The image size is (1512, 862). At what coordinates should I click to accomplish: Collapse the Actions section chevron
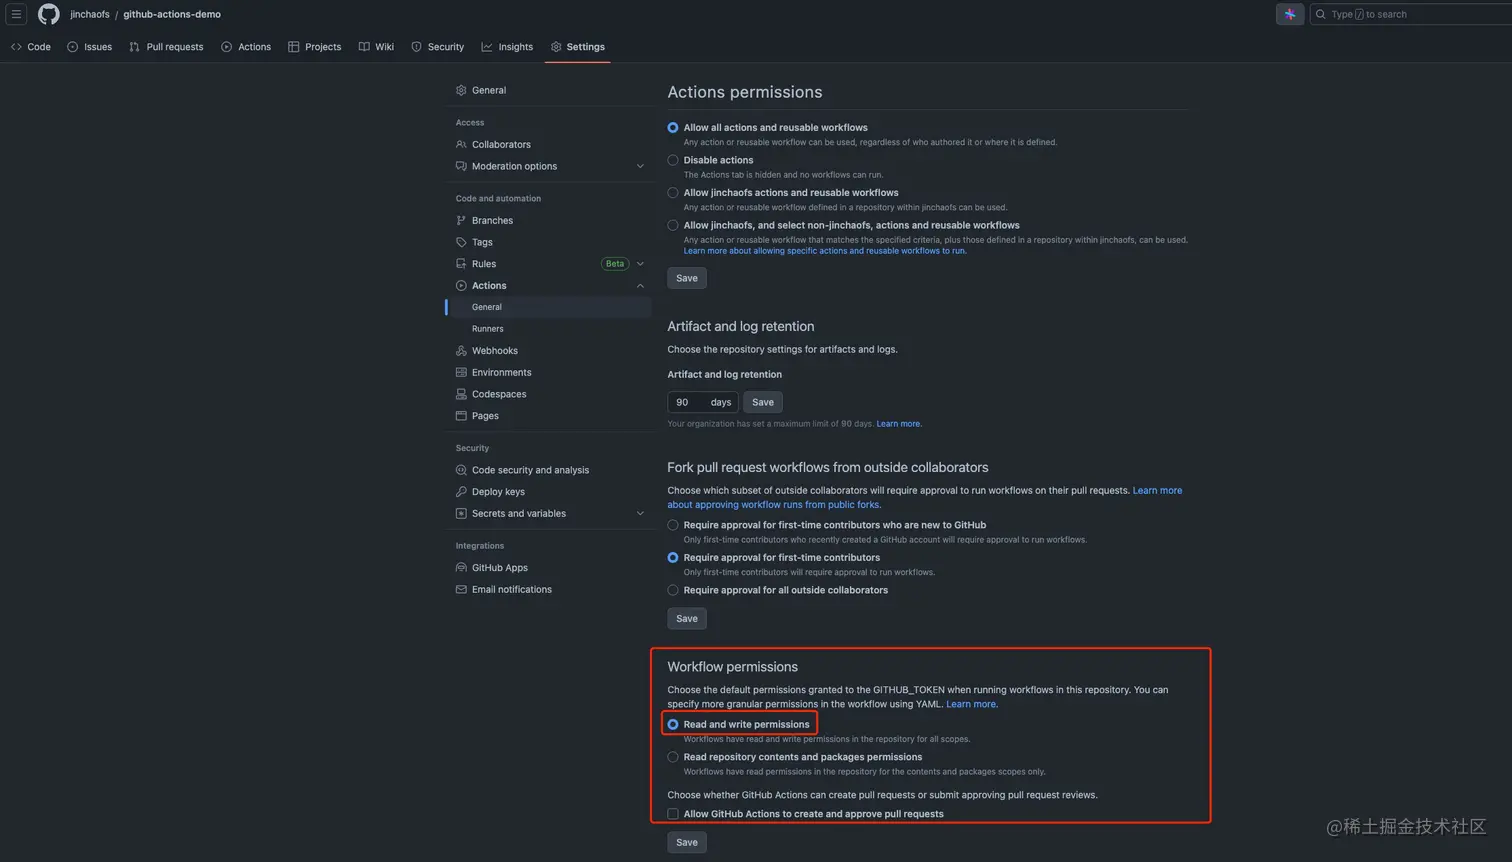point(640,286)
